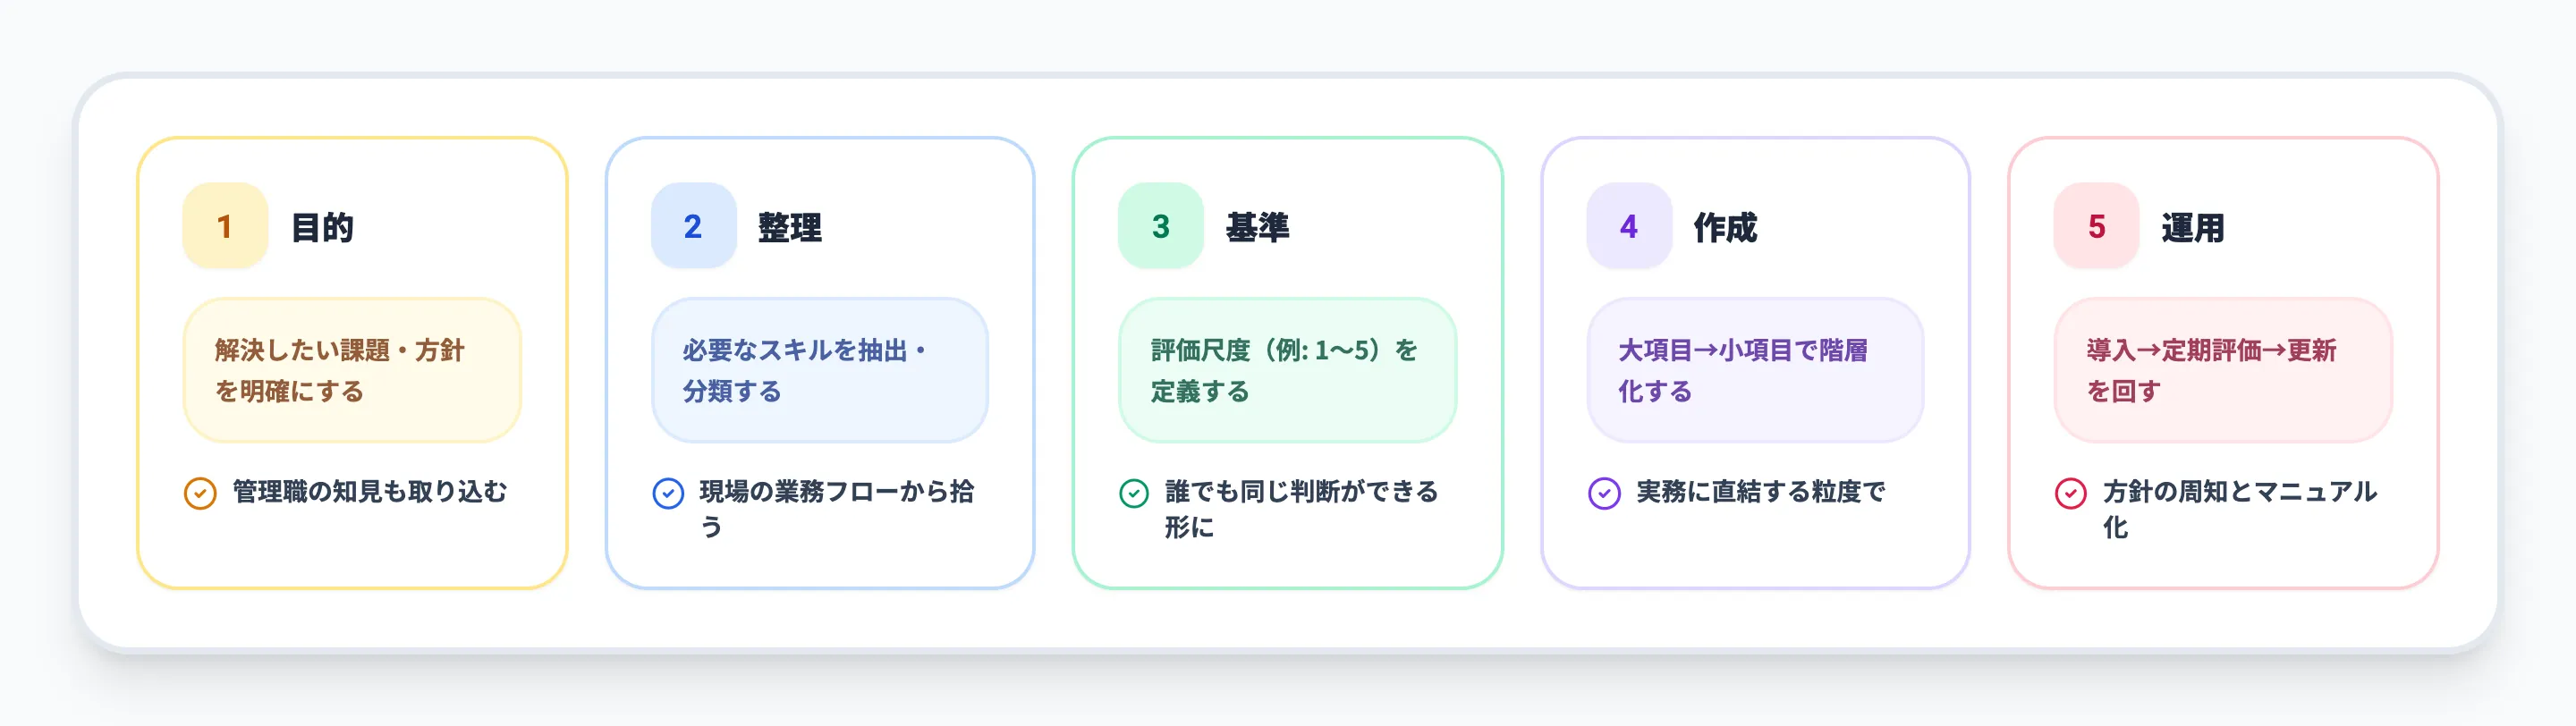Viewport: 2576px width, 726px height.
Task: Select the 整理 step heading
Action: (790, 228)
